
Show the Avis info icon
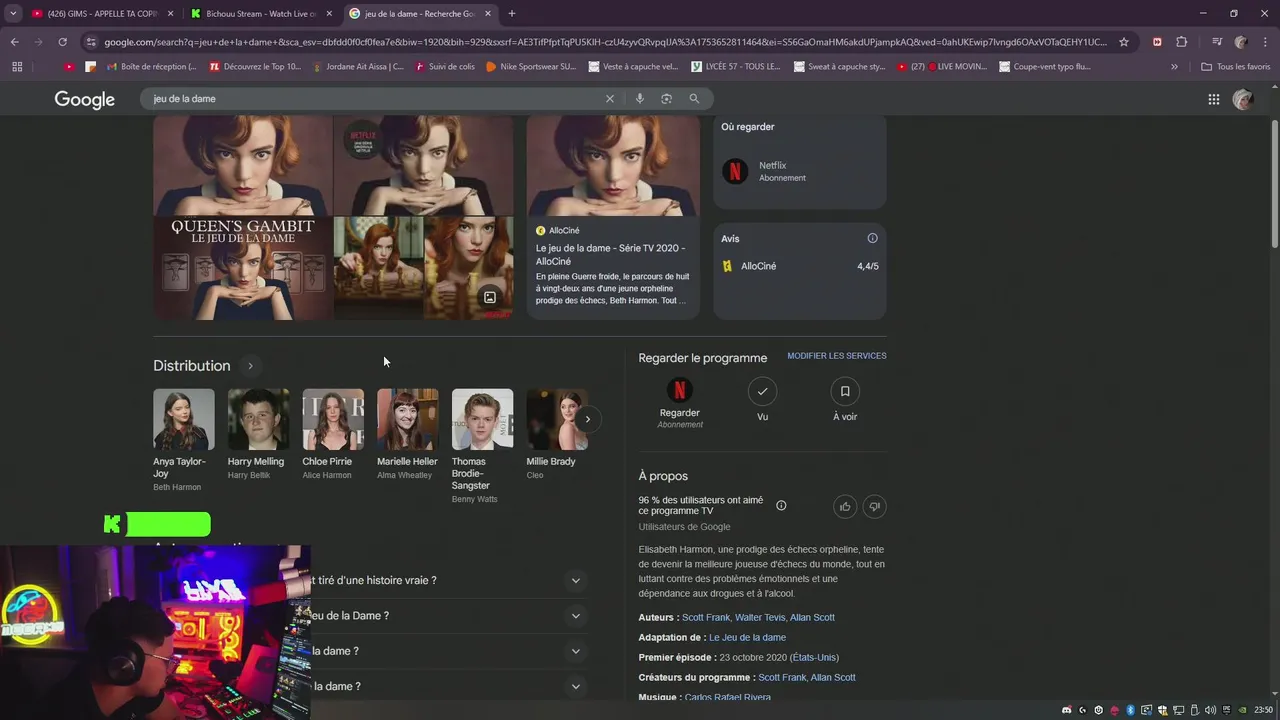coord(872,238)
